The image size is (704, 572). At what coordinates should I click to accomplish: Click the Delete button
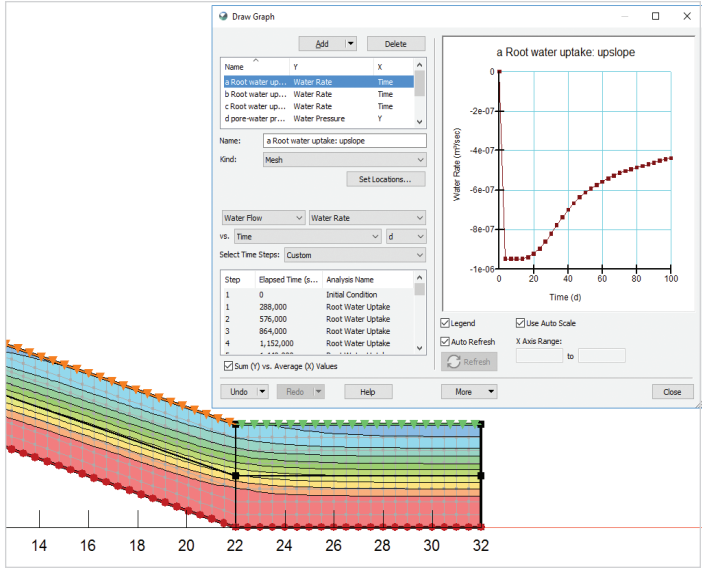(396, 44)
